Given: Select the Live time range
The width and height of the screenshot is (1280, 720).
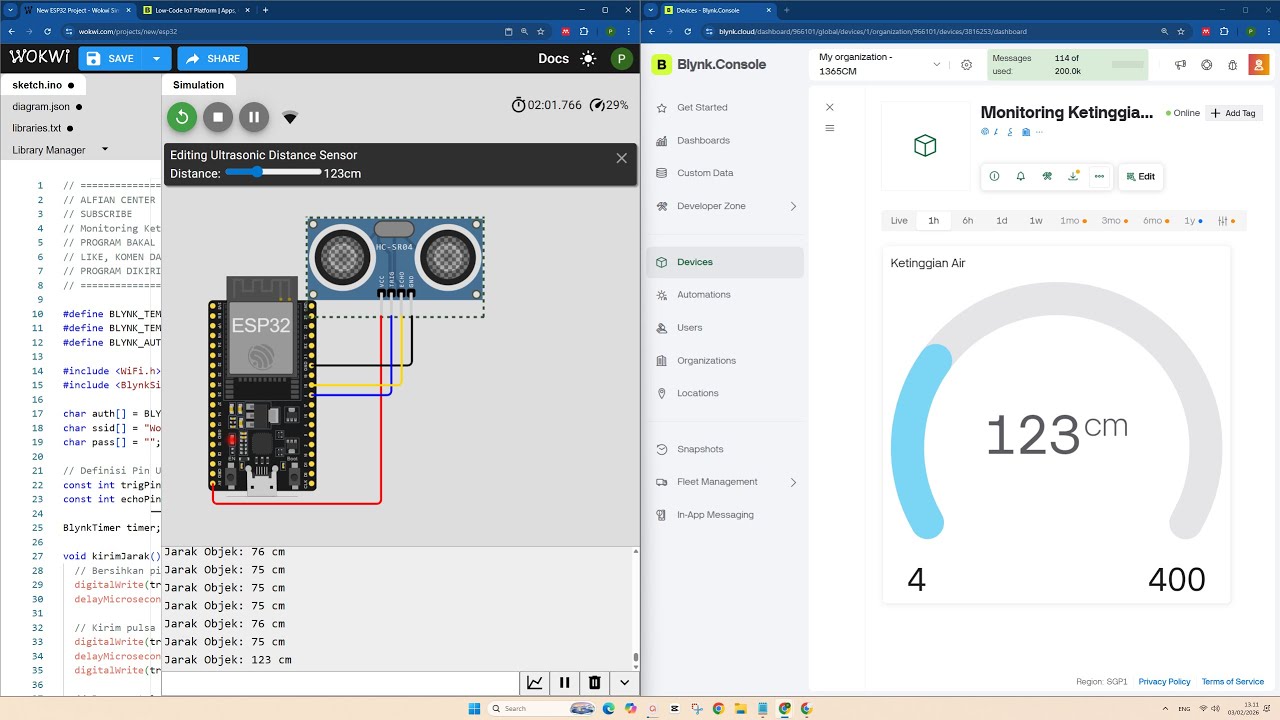Looking at the screenshot, I should coord(899,221).
